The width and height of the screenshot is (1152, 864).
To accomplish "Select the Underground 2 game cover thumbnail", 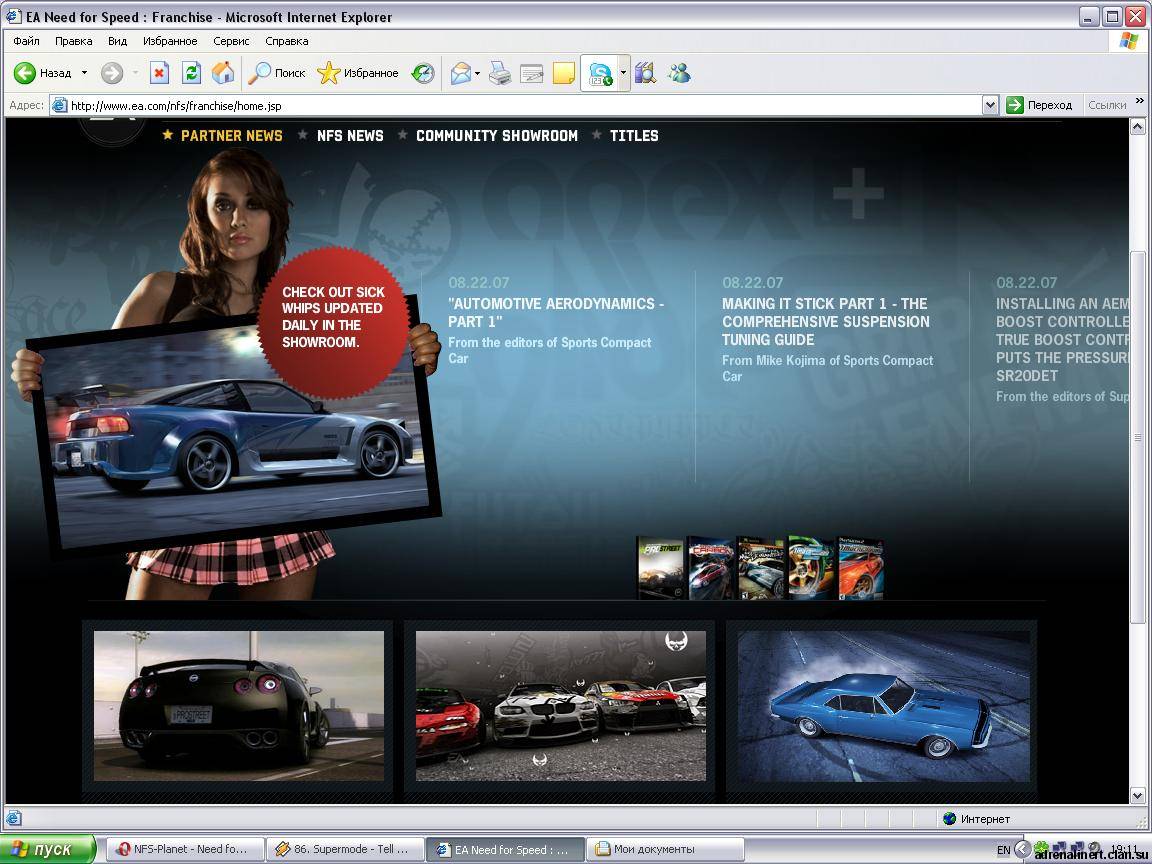I will coord(811,568).
